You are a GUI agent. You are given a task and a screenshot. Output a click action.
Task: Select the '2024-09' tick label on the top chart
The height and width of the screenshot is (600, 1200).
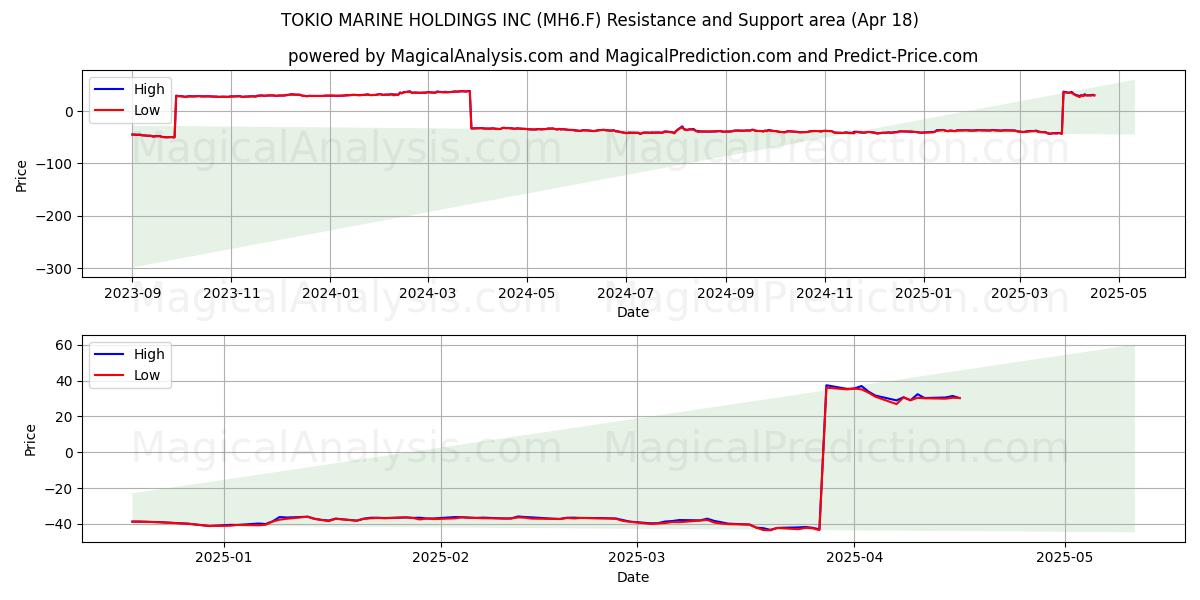(725, 293)
